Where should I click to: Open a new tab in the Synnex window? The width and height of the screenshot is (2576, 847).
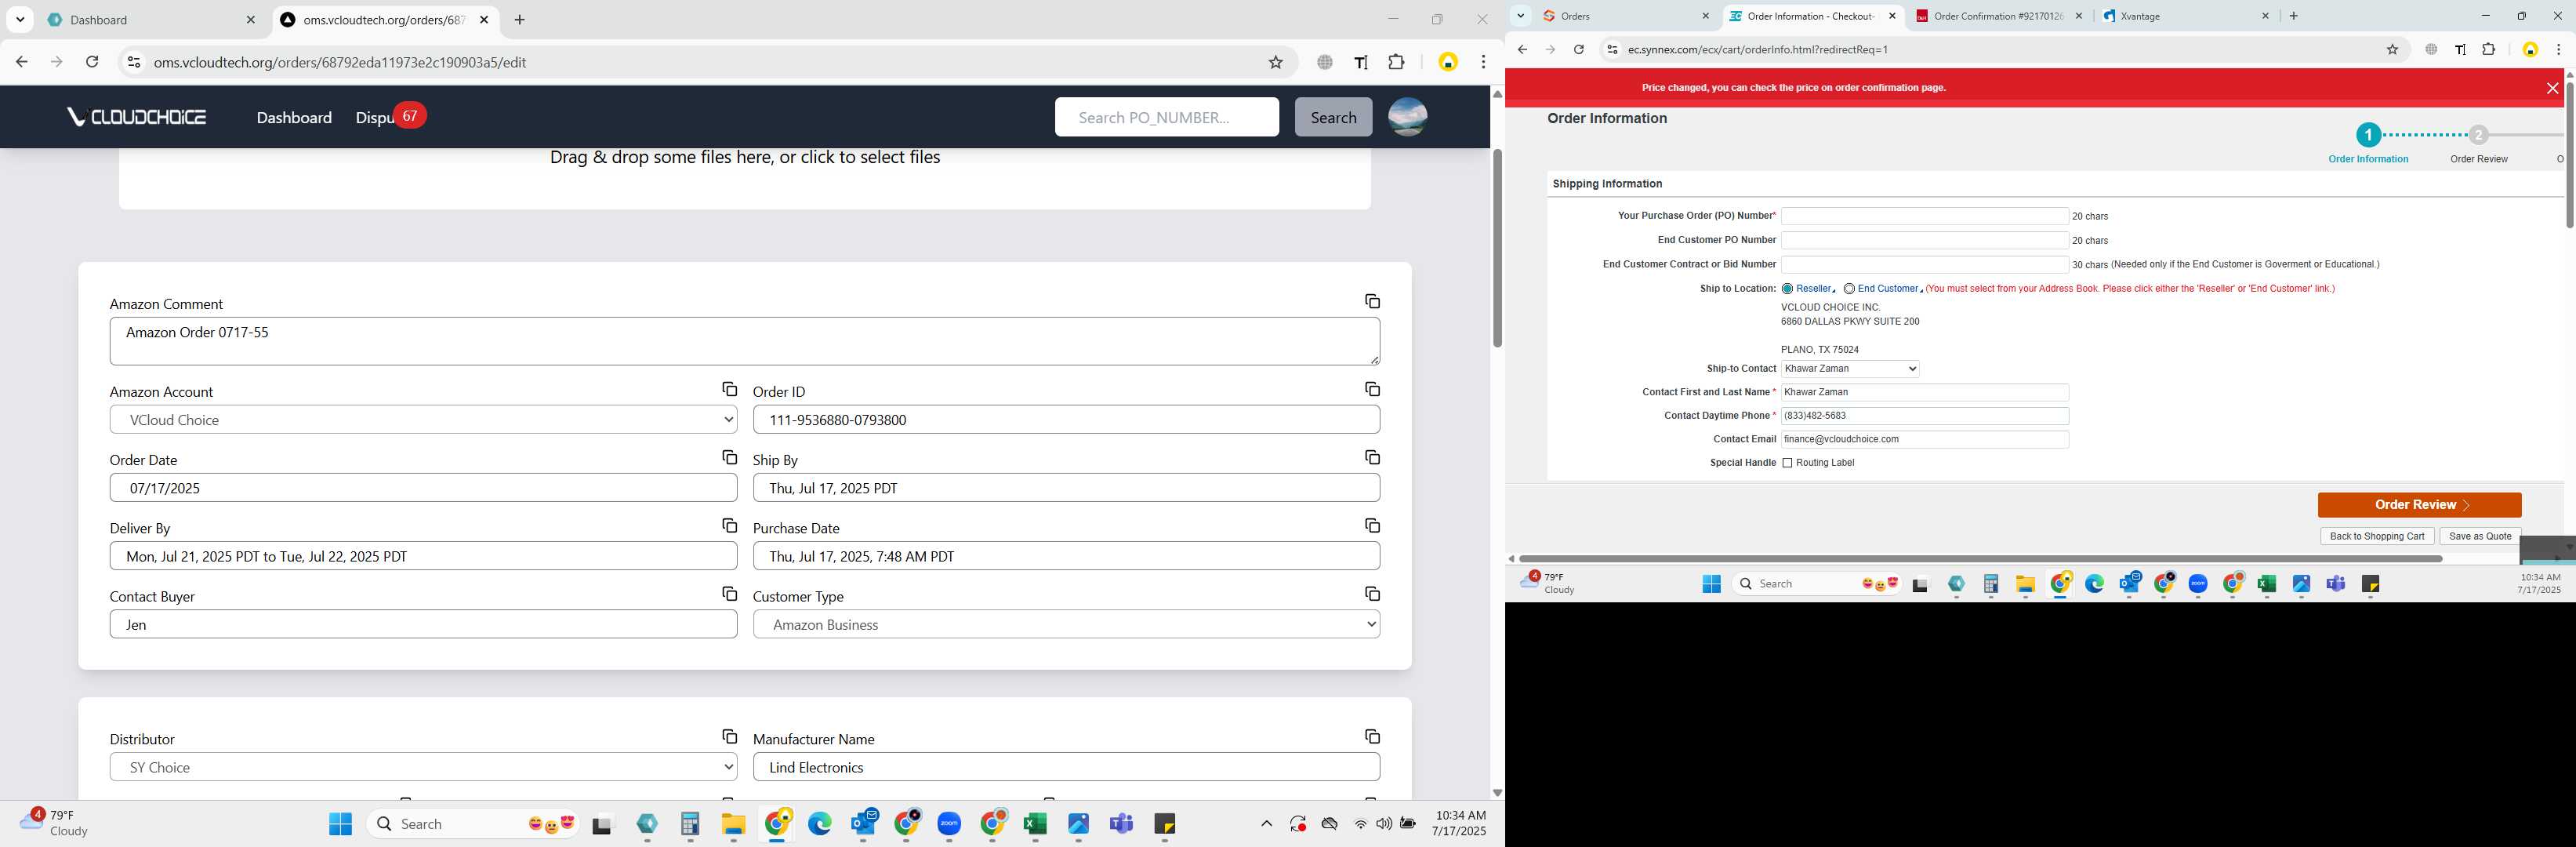tap(2294, 16)
